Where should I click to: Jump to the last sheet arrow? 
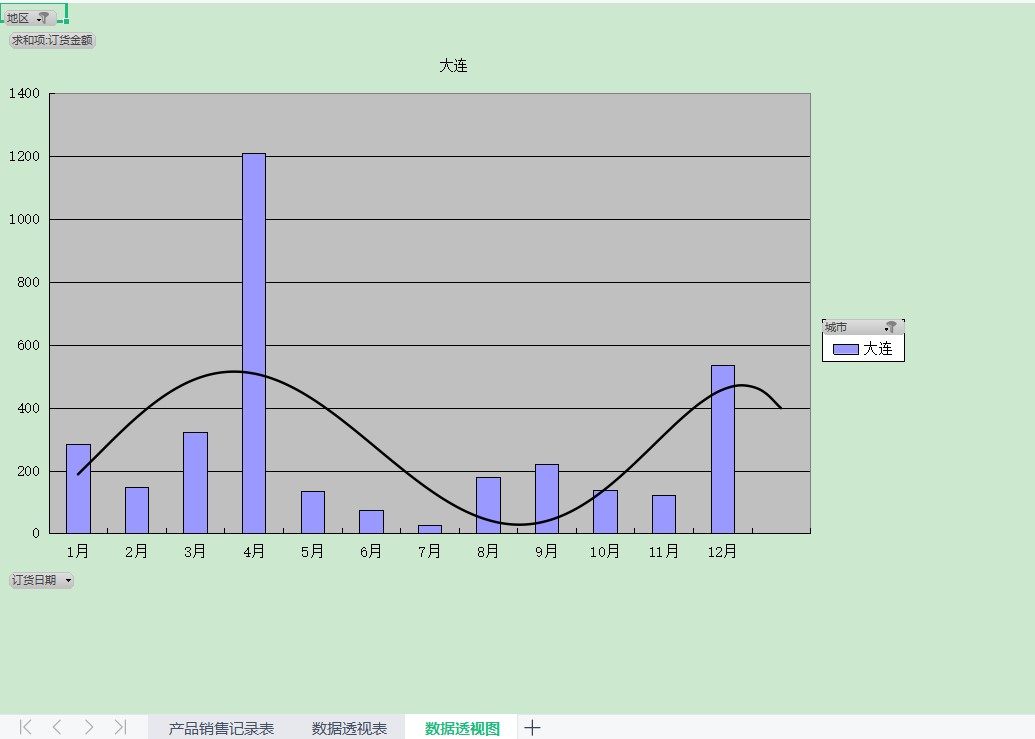point(120,727)
